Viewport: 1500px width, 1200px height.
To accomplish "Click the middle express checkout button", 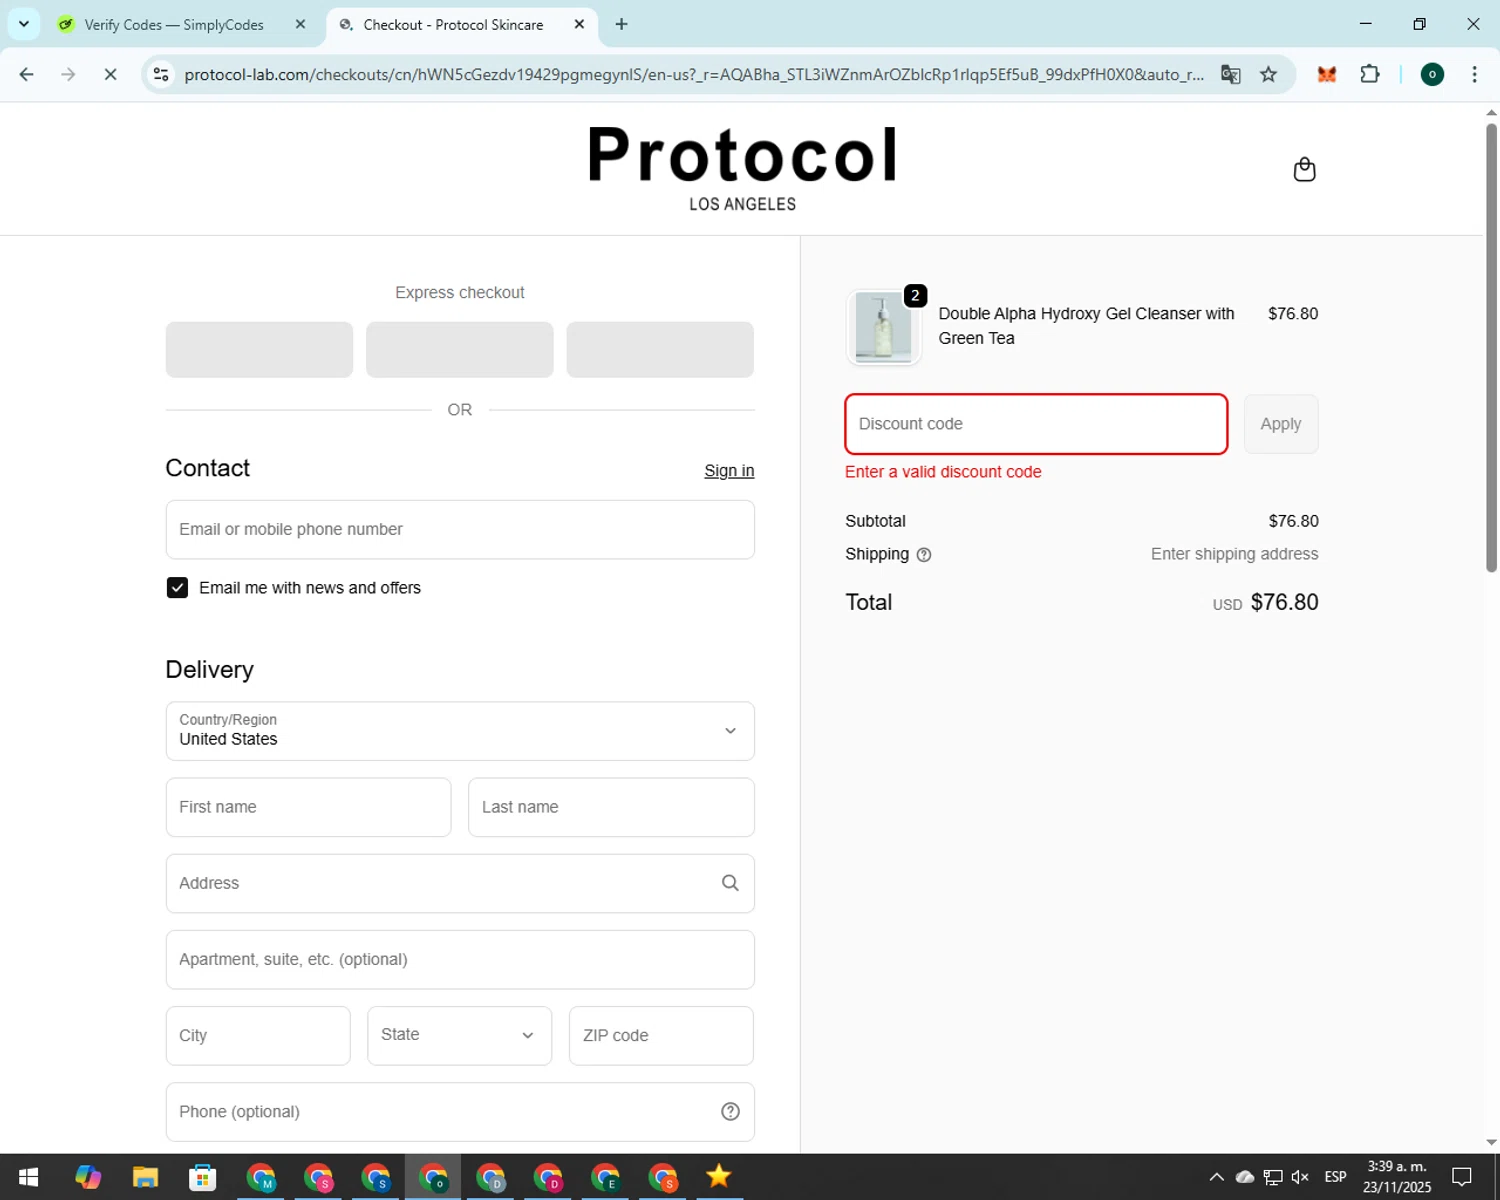I will pyautogui.click(x=460, y=349).
